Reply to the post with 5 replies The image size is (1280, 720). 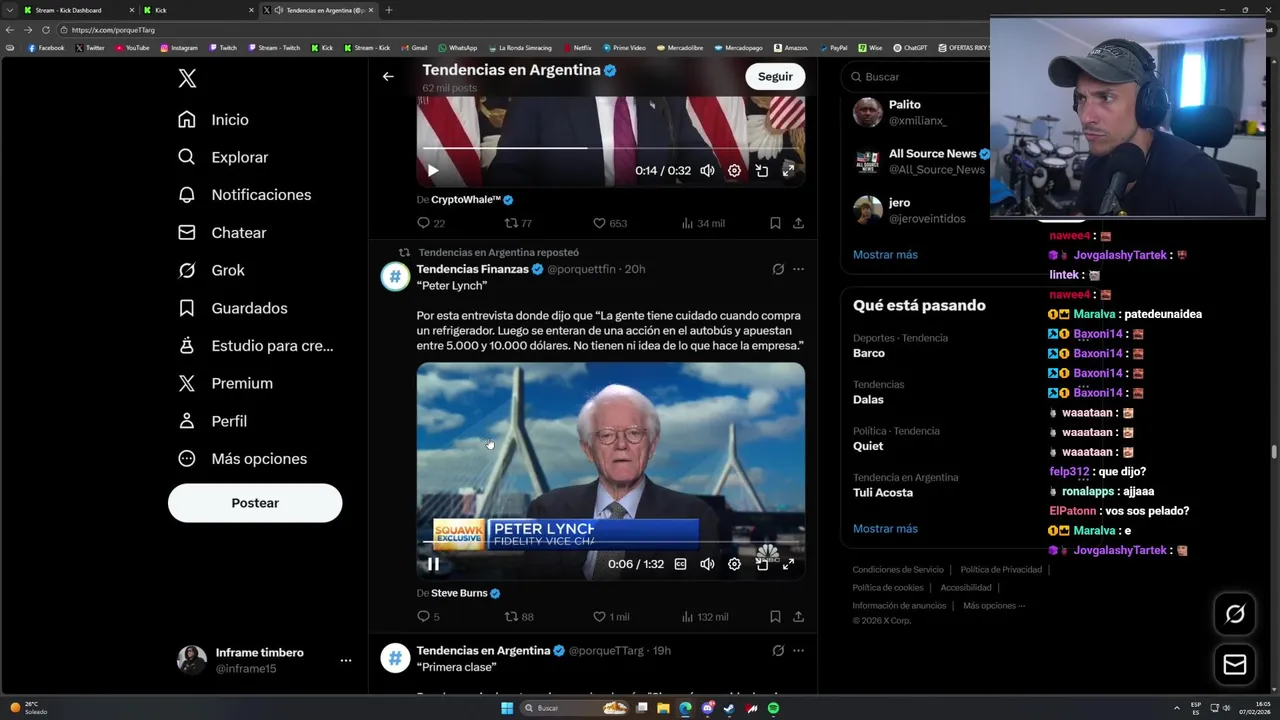(x=428, y=617)
